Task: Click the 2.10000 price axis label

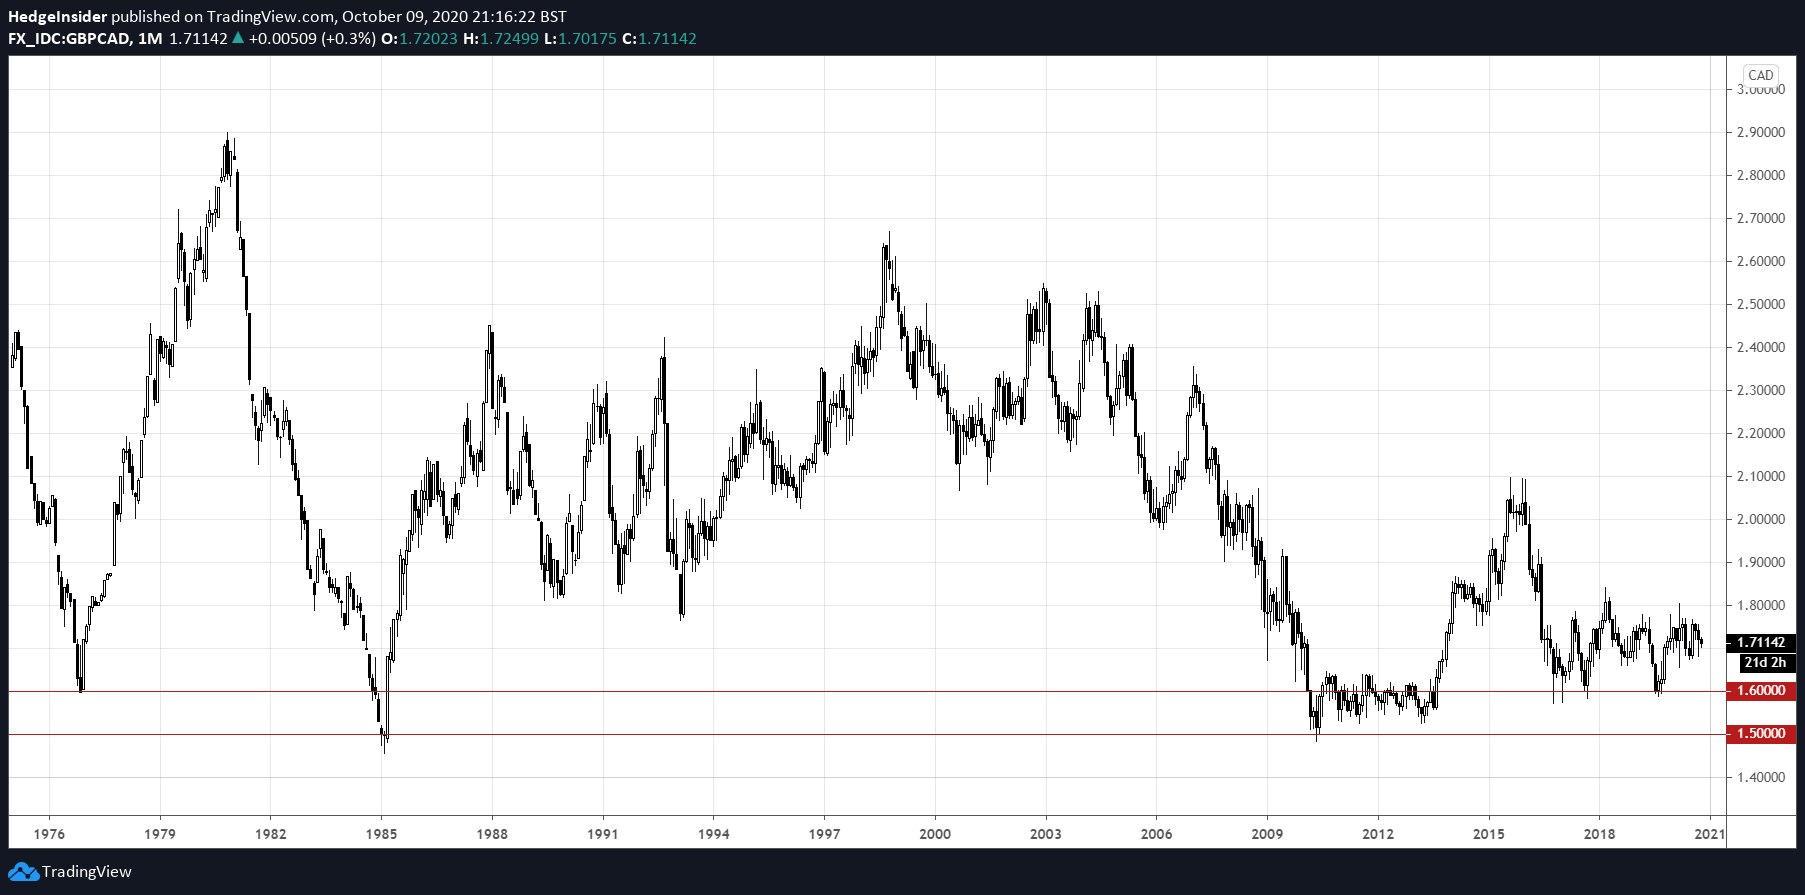Action: pyautogui.click(x=1761, y=476)
